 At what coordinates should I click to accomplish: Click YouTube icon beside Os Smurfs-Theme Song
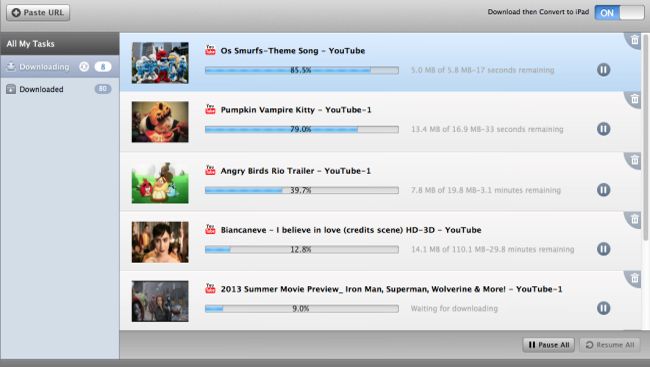pyautogui.click(x=211, y=50)
